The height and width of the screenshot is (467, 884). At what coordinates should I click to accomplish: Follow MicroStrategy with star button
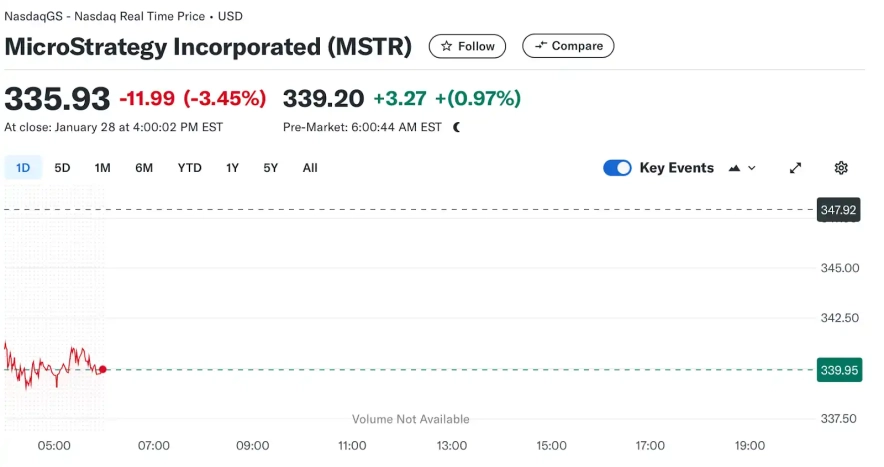tap(467, 46)
